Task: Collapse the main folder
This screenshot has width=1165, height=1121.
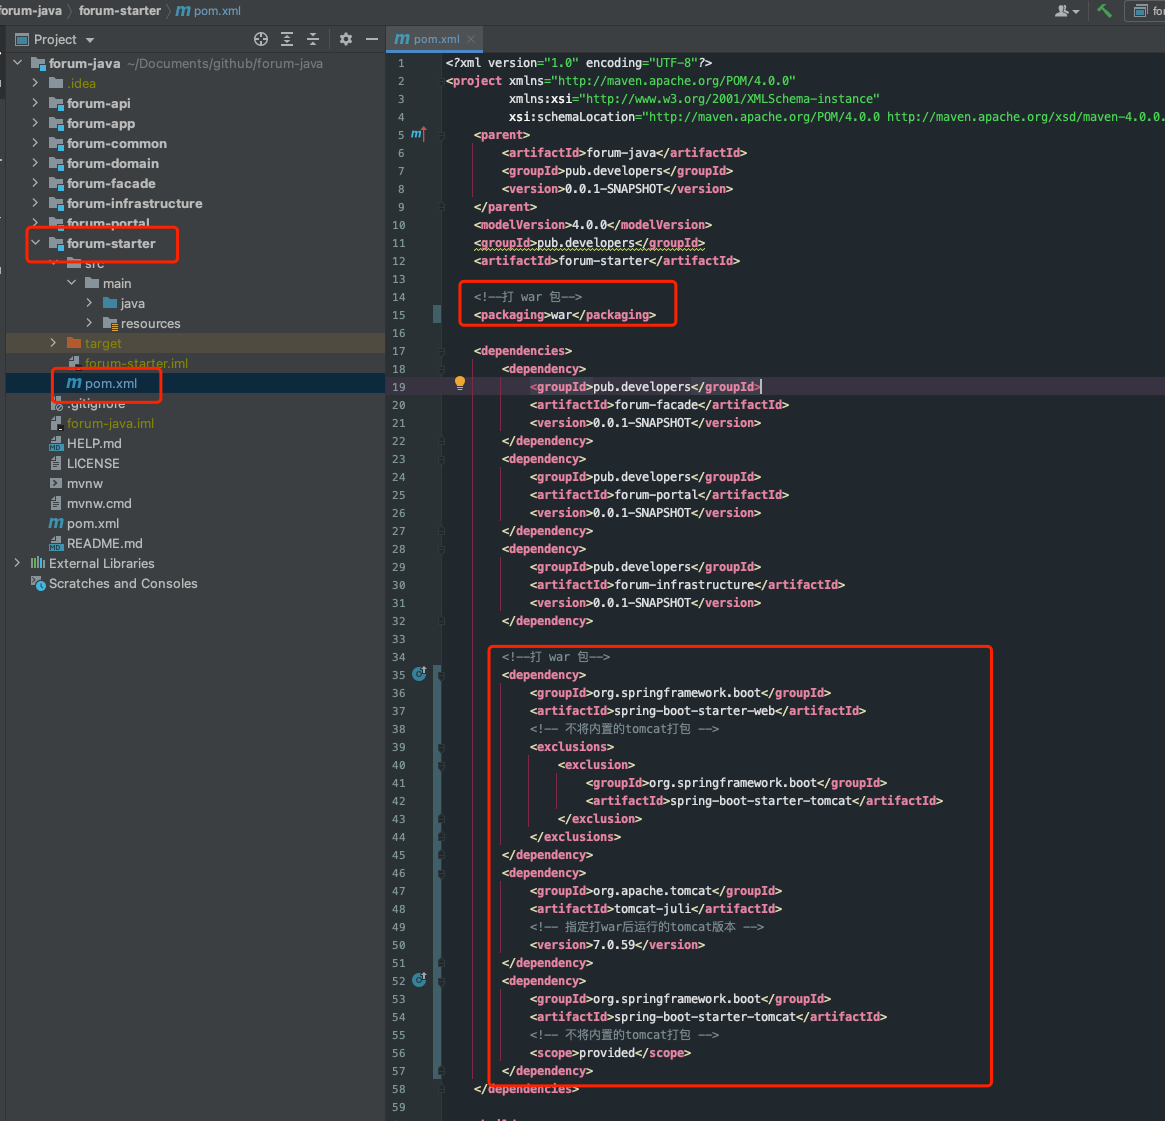Action: 72,283
